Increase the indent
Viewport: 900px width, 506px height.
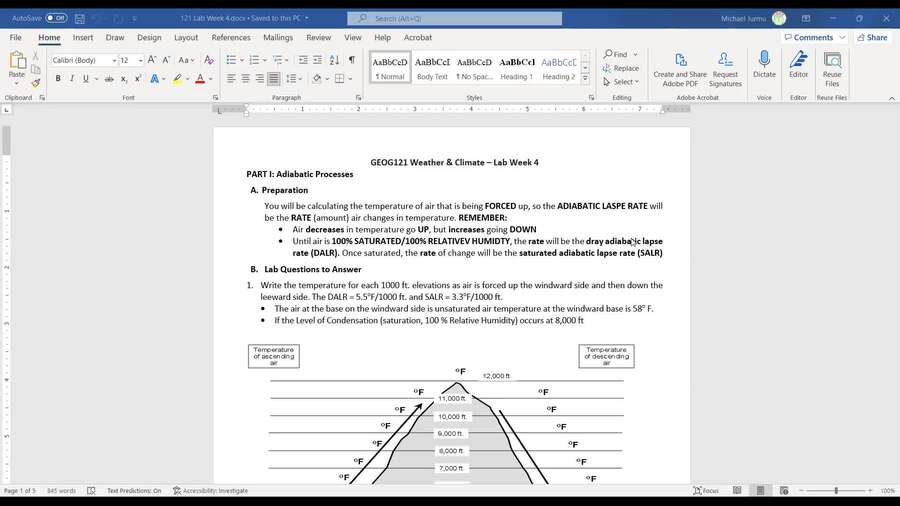click(x=317, y=60)
